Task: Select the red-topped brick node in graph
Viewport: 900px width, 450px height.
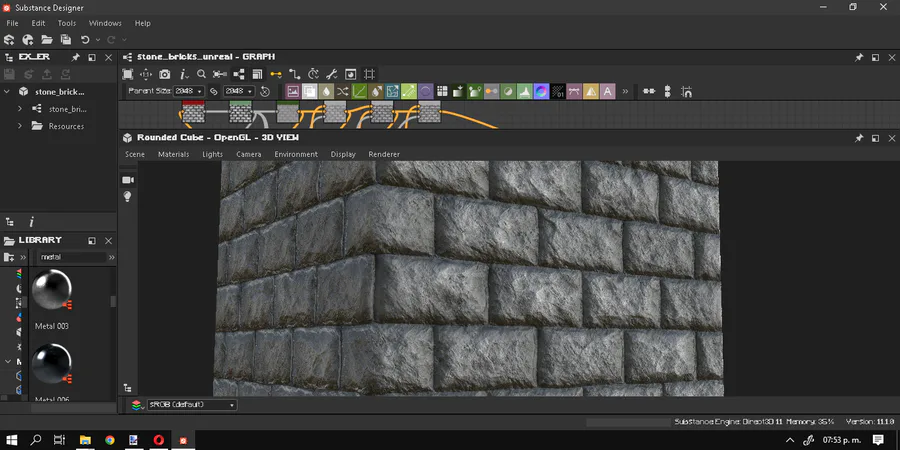Action: pyautogui.click(x=193, y=111)
